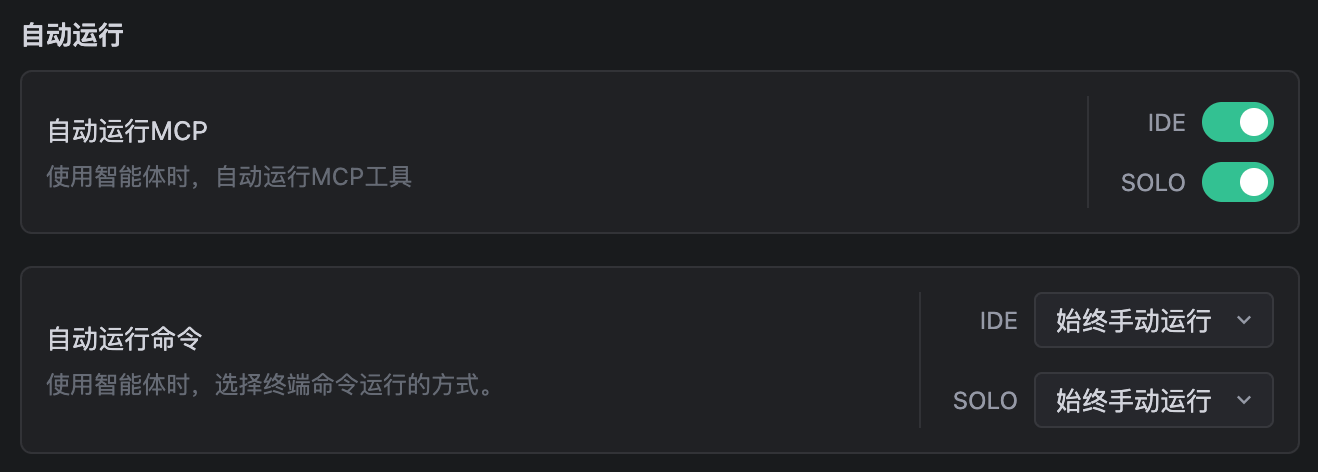
Task: Select the 自动运行 section heading
Action: [72, 36]
